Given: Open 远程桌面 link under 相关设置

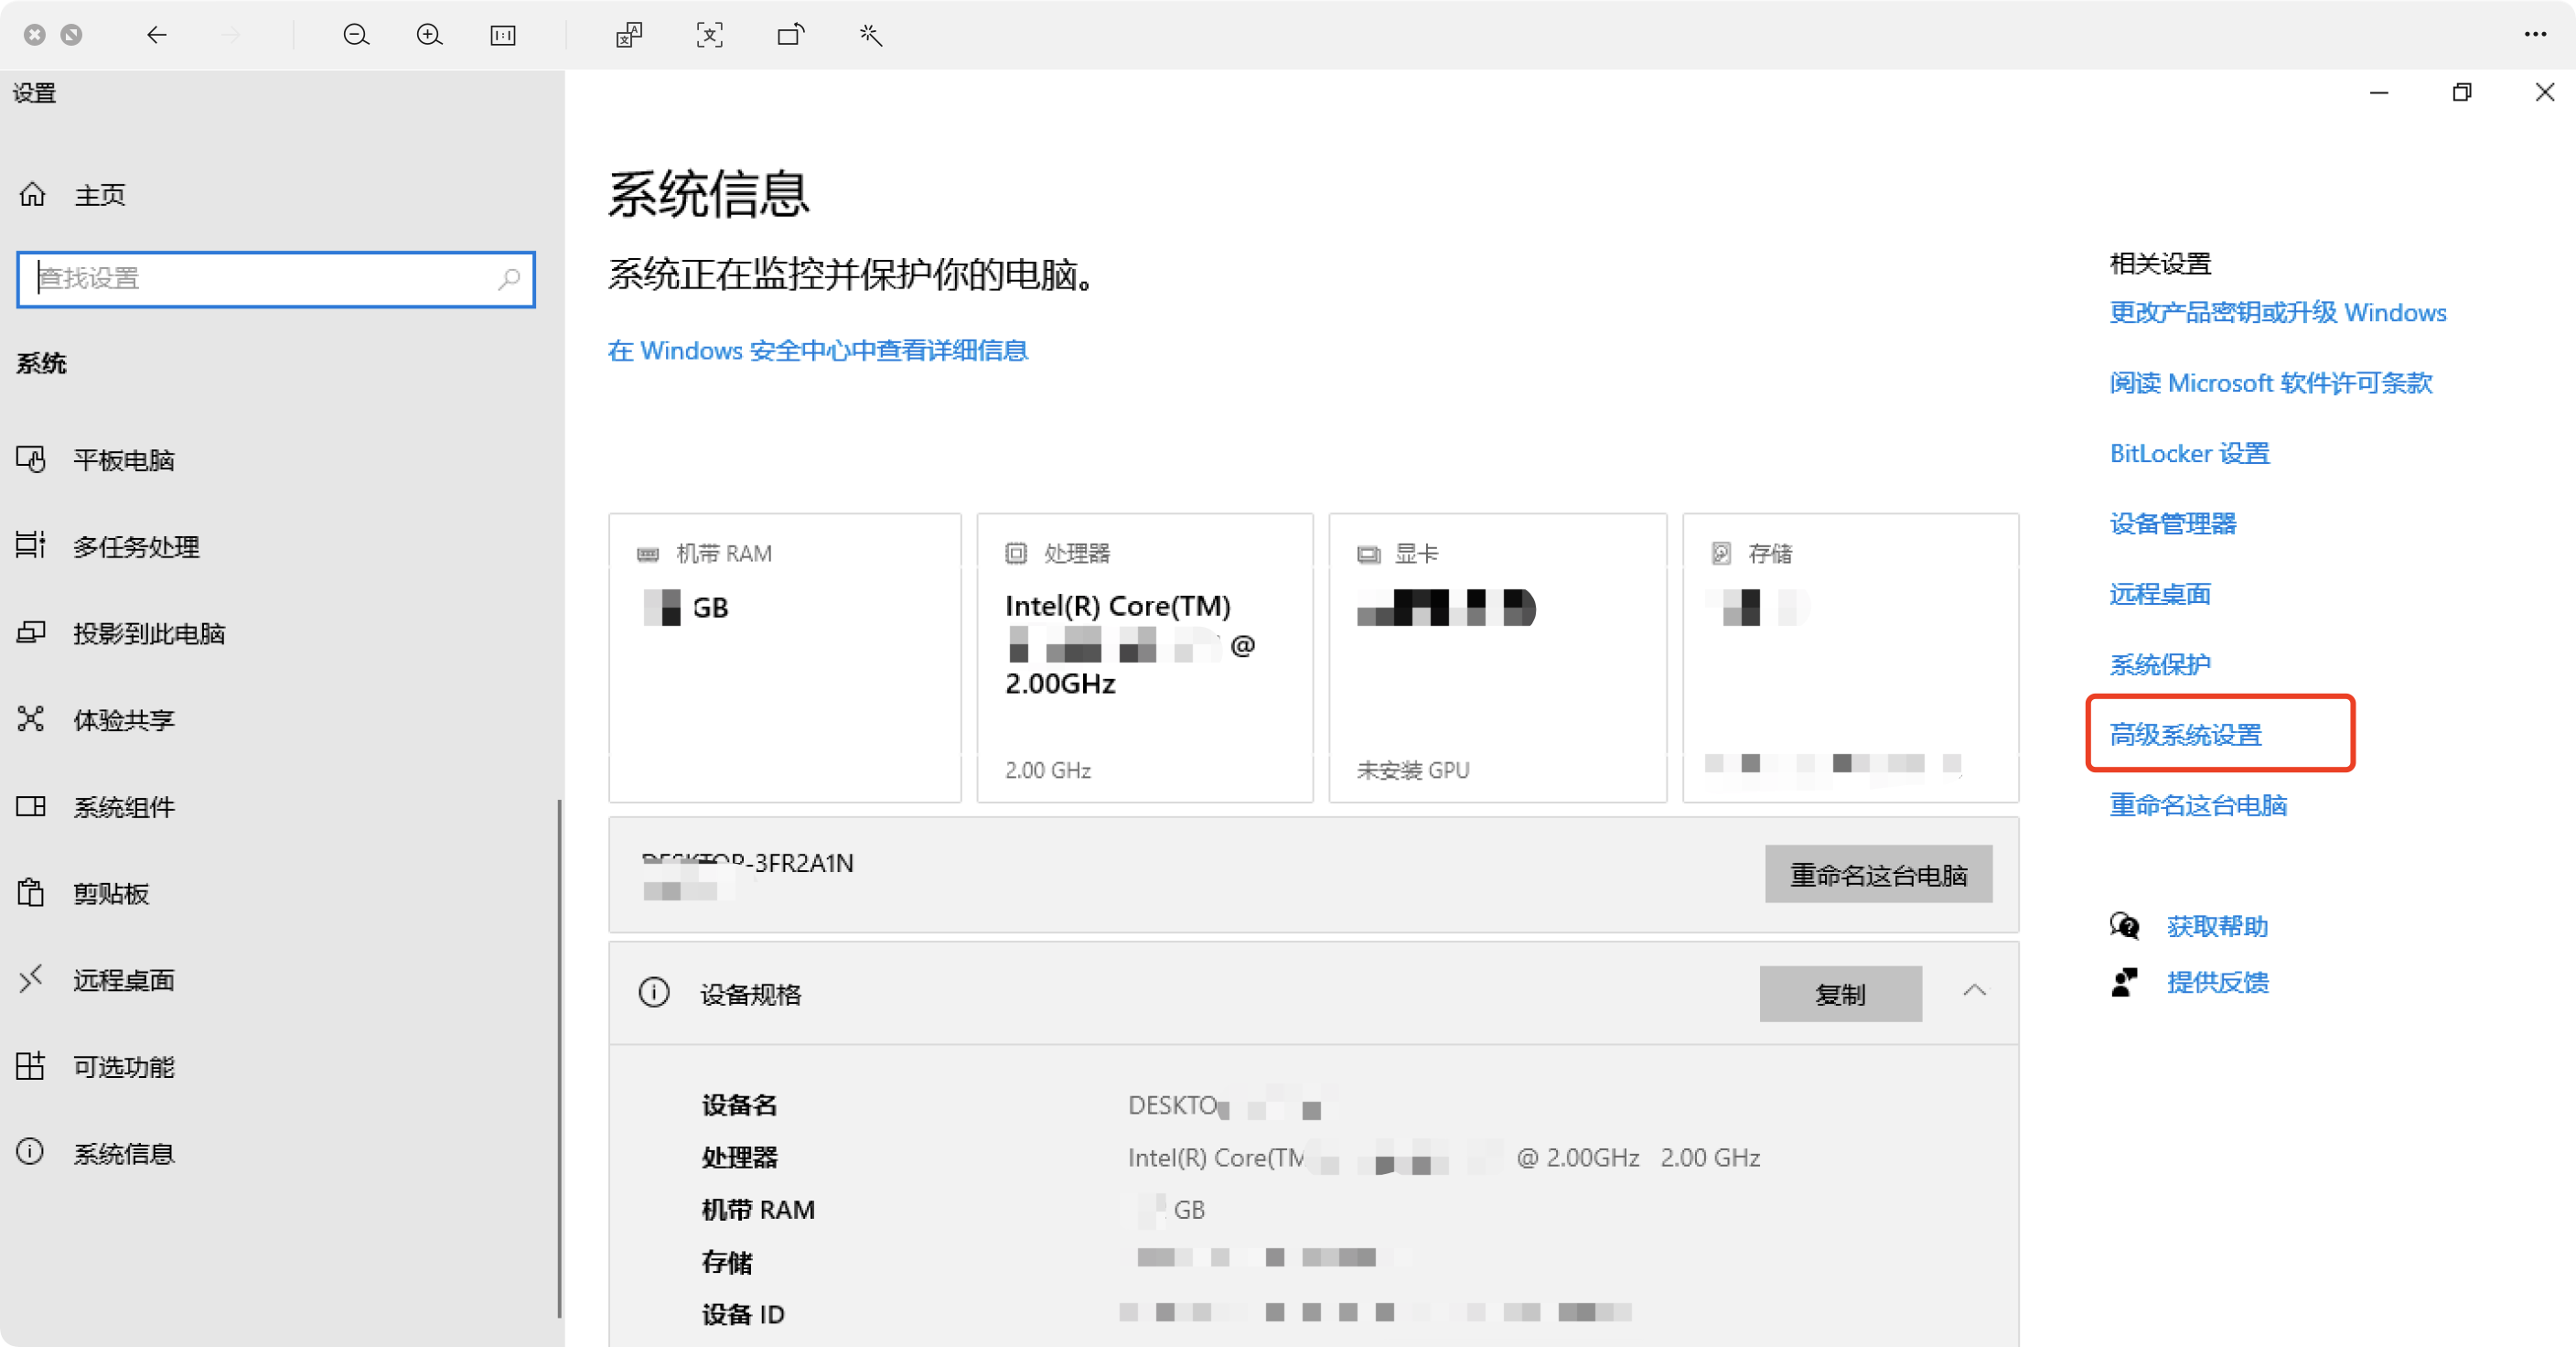Looking at the screenshot, I should (x=2160, y=595).
